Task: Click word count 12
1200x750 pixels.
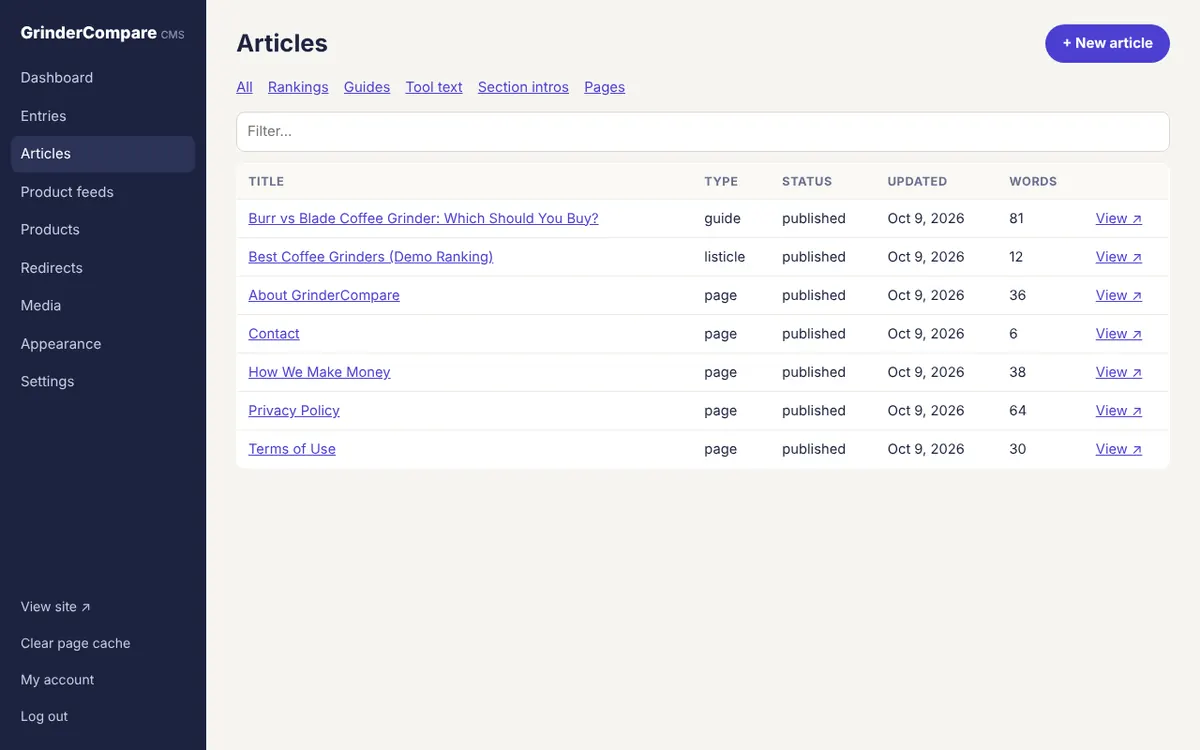Action: point(1016,257)
